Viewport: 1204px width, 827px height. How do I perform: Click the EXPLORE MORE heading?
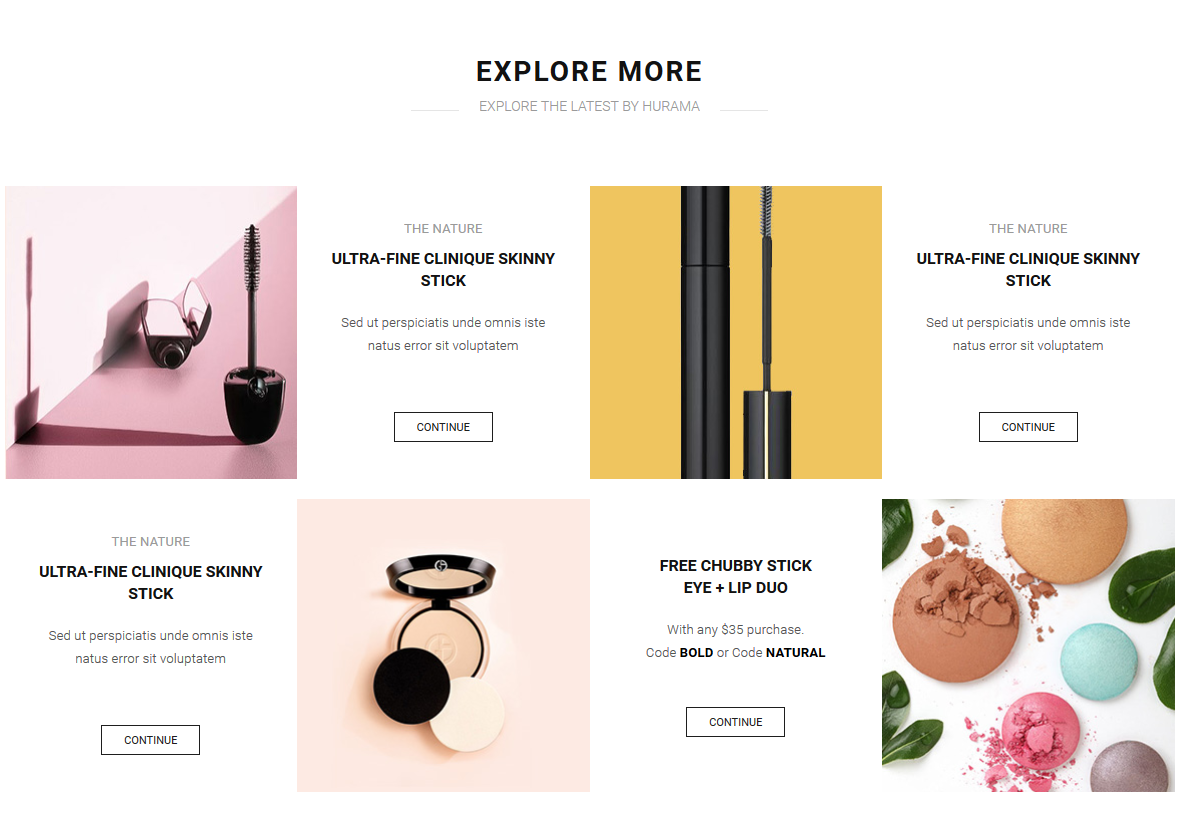[x=589, y=72]
